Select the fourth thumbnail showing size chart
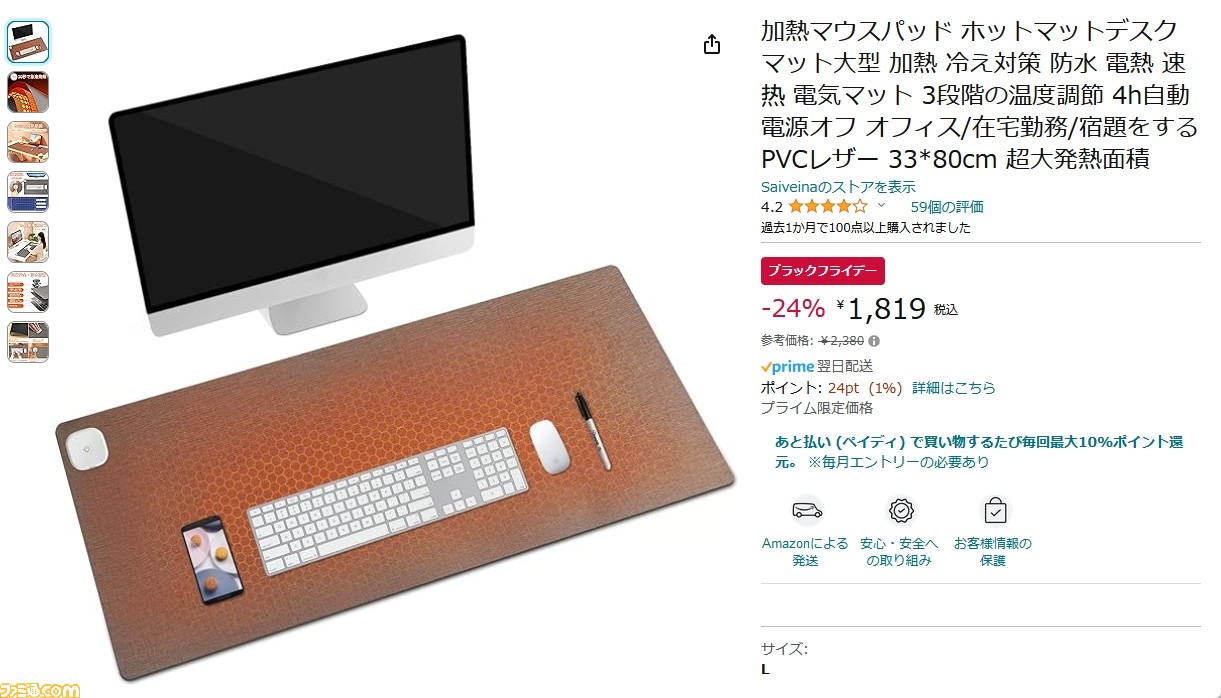 pyautogui.click(x=28, y=191)
